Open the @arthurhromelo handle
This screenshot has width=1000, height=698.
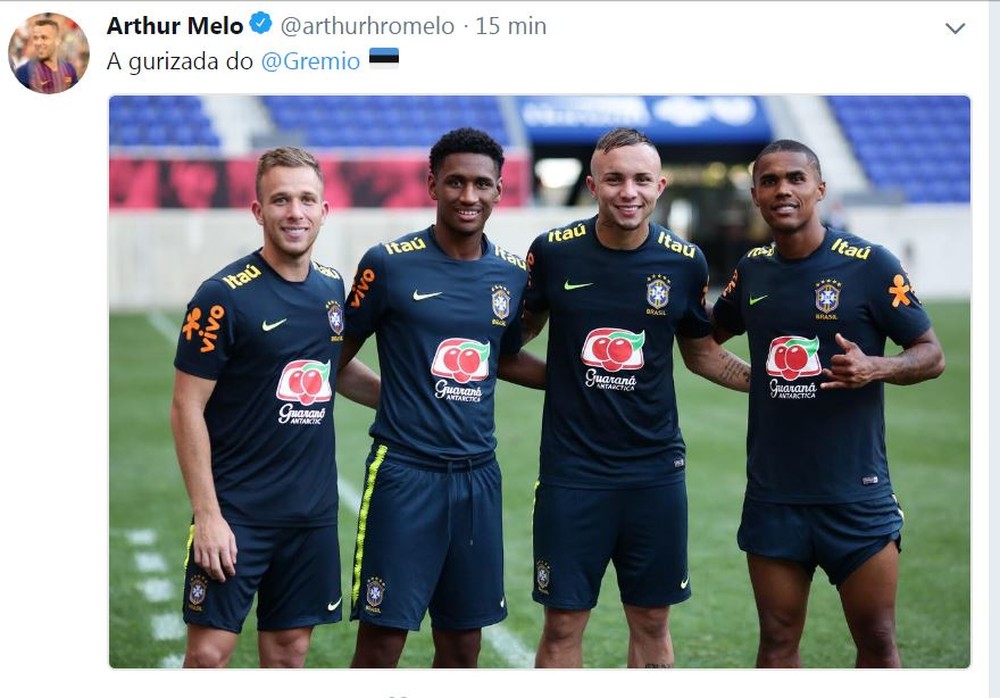[x=367, y=26]
